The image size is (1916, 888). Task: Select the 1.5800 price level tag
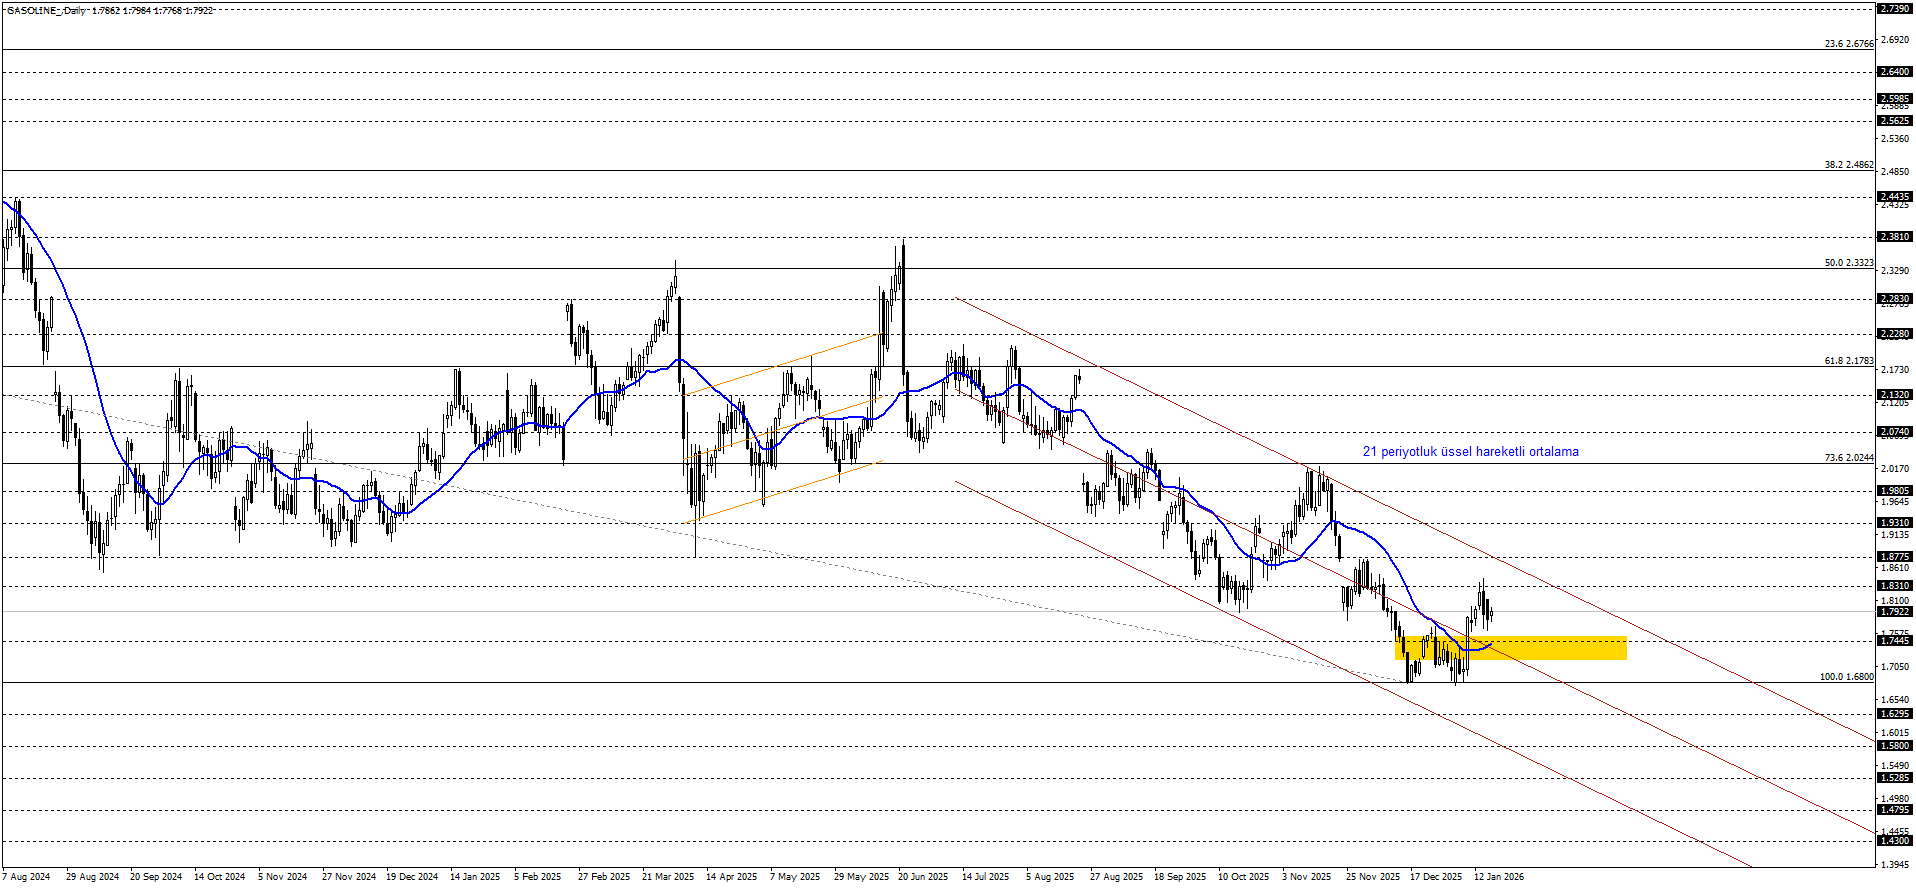1894,746
